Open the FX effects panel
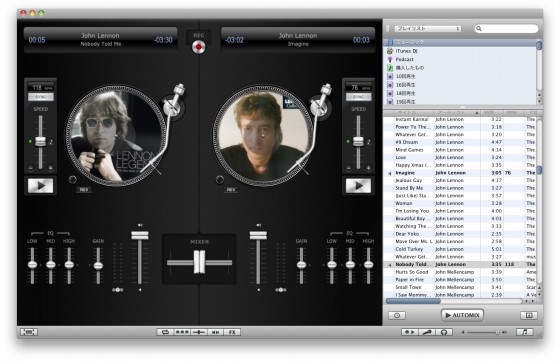Screen dimensions: 560x364 pos(232,332)
